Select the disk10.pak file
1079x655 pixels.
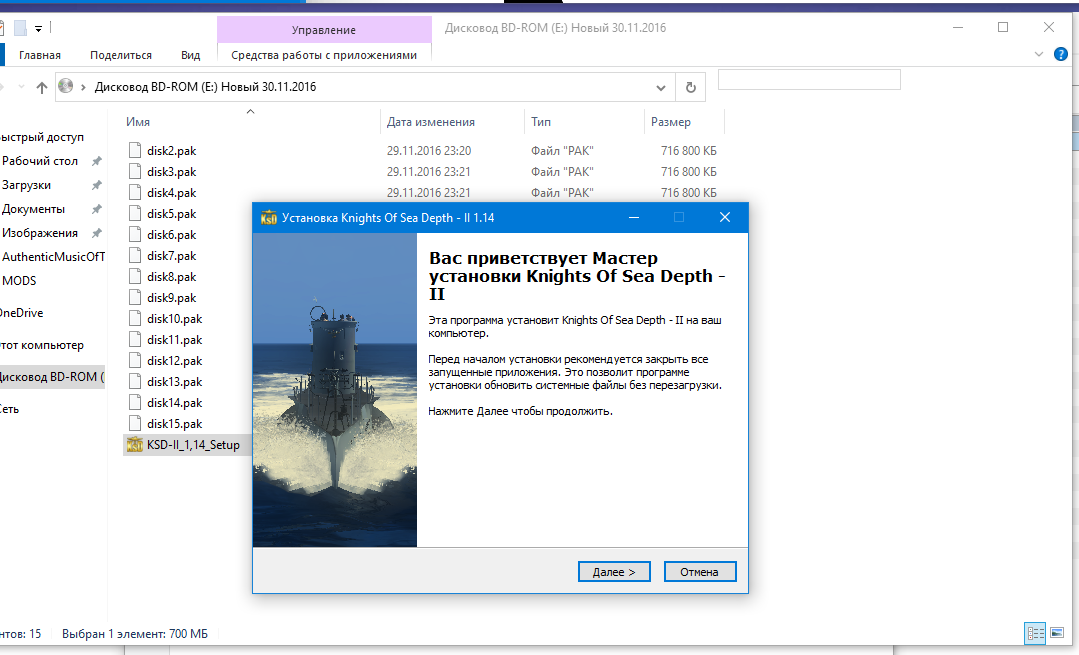coord(175,319)
